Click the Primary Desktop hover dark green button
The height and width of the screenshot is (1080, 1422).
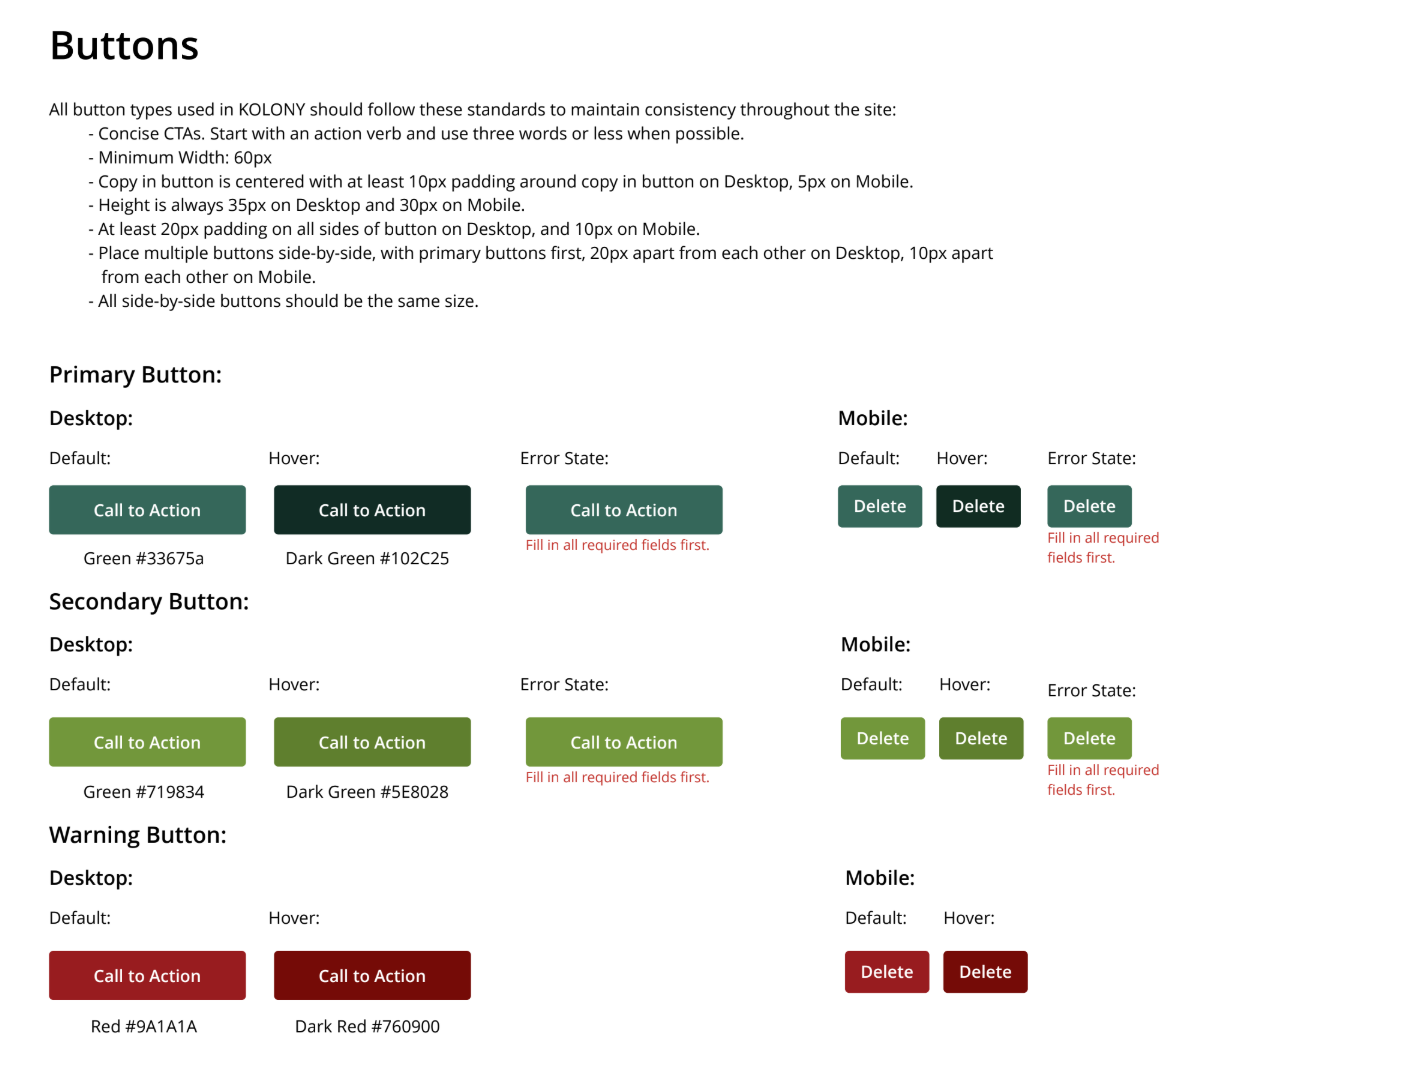tap(372, 510)
